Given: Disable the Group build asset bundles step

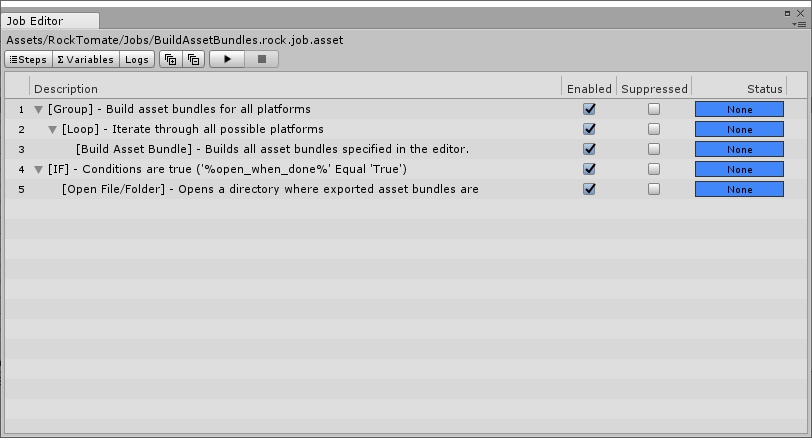Looking at the screenshot, I should [x=589, y=109].
